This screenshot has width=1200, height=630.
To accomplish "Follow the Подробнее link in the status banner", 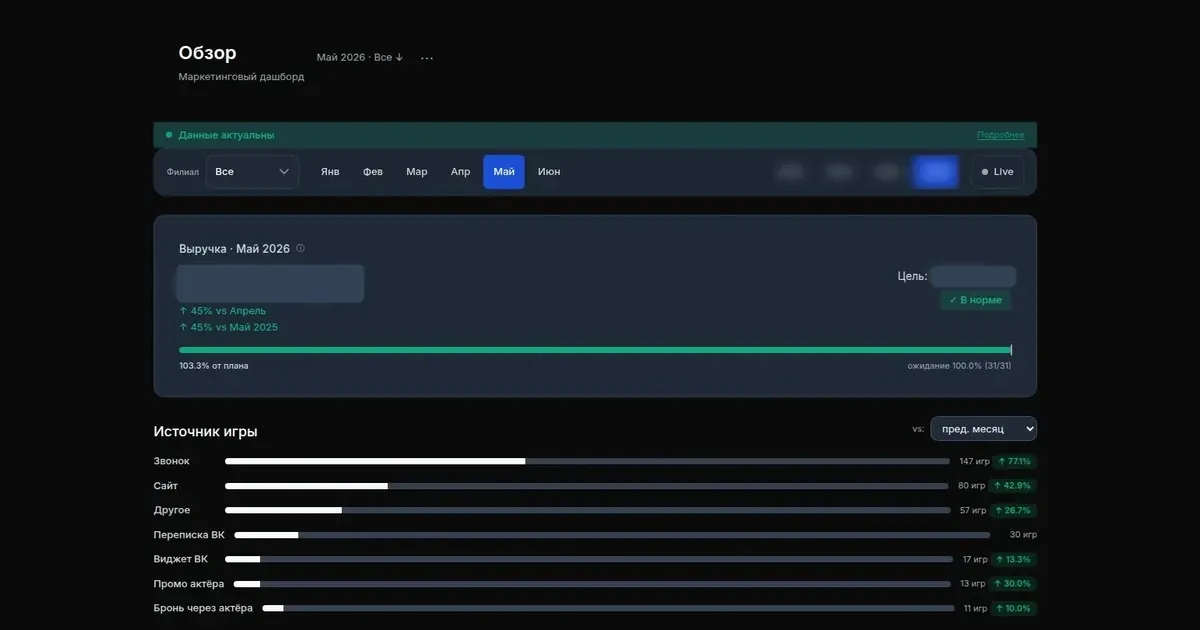I will (1000, 135).
